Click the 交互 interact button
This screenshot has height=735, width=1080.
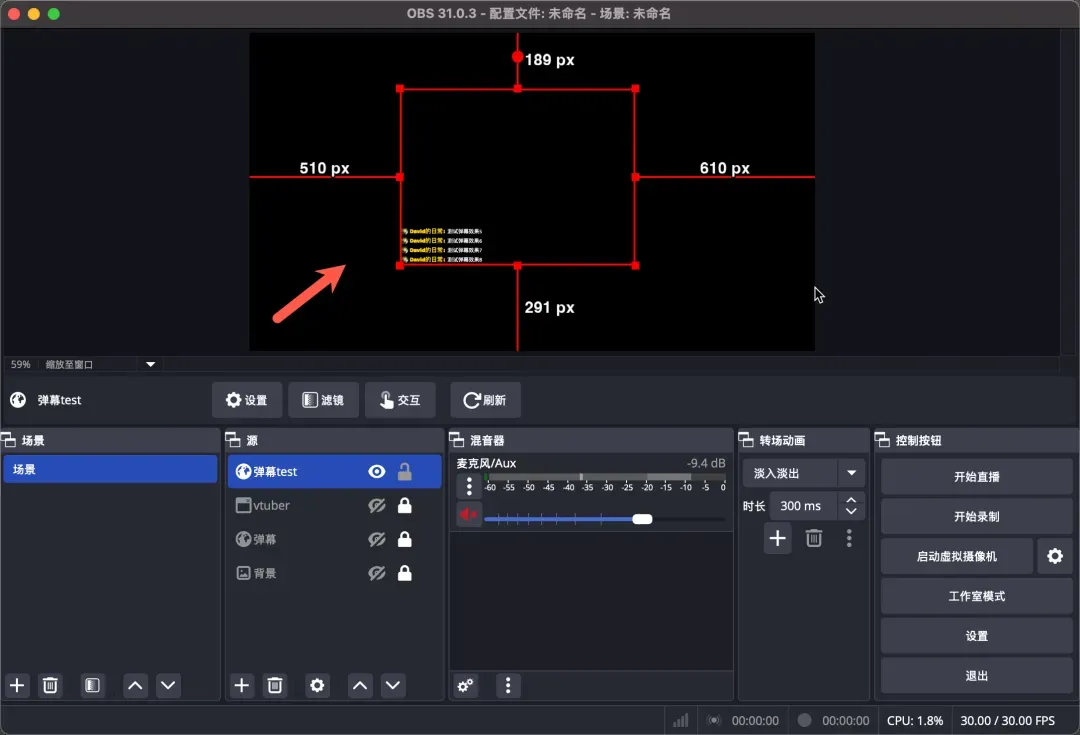[400, 400]
